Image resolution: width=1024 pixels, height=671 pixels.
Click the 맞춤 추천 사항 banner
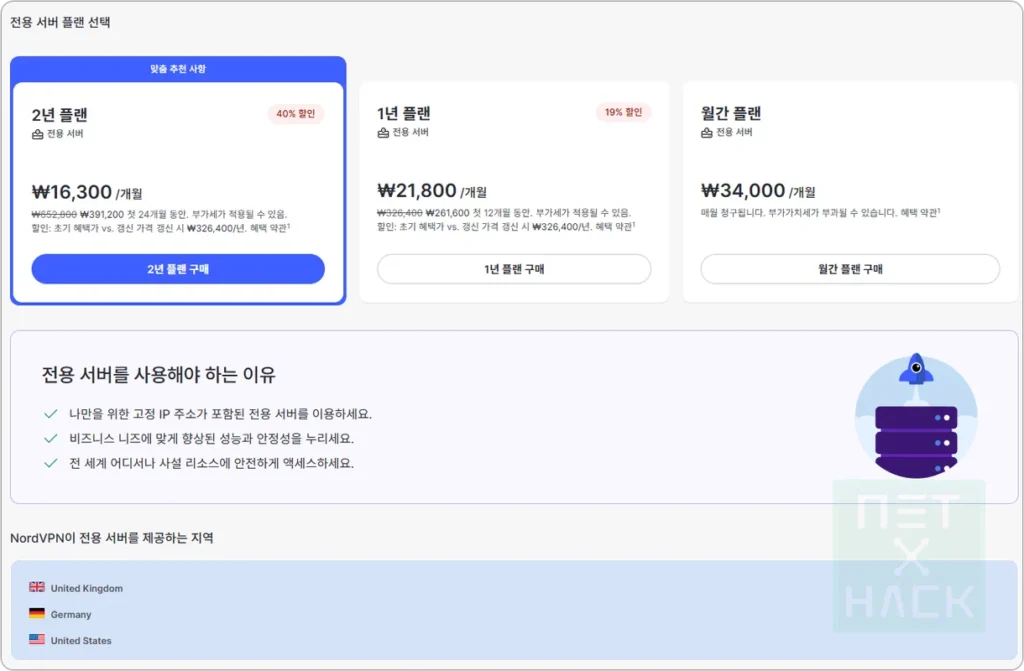coord(178,69)
